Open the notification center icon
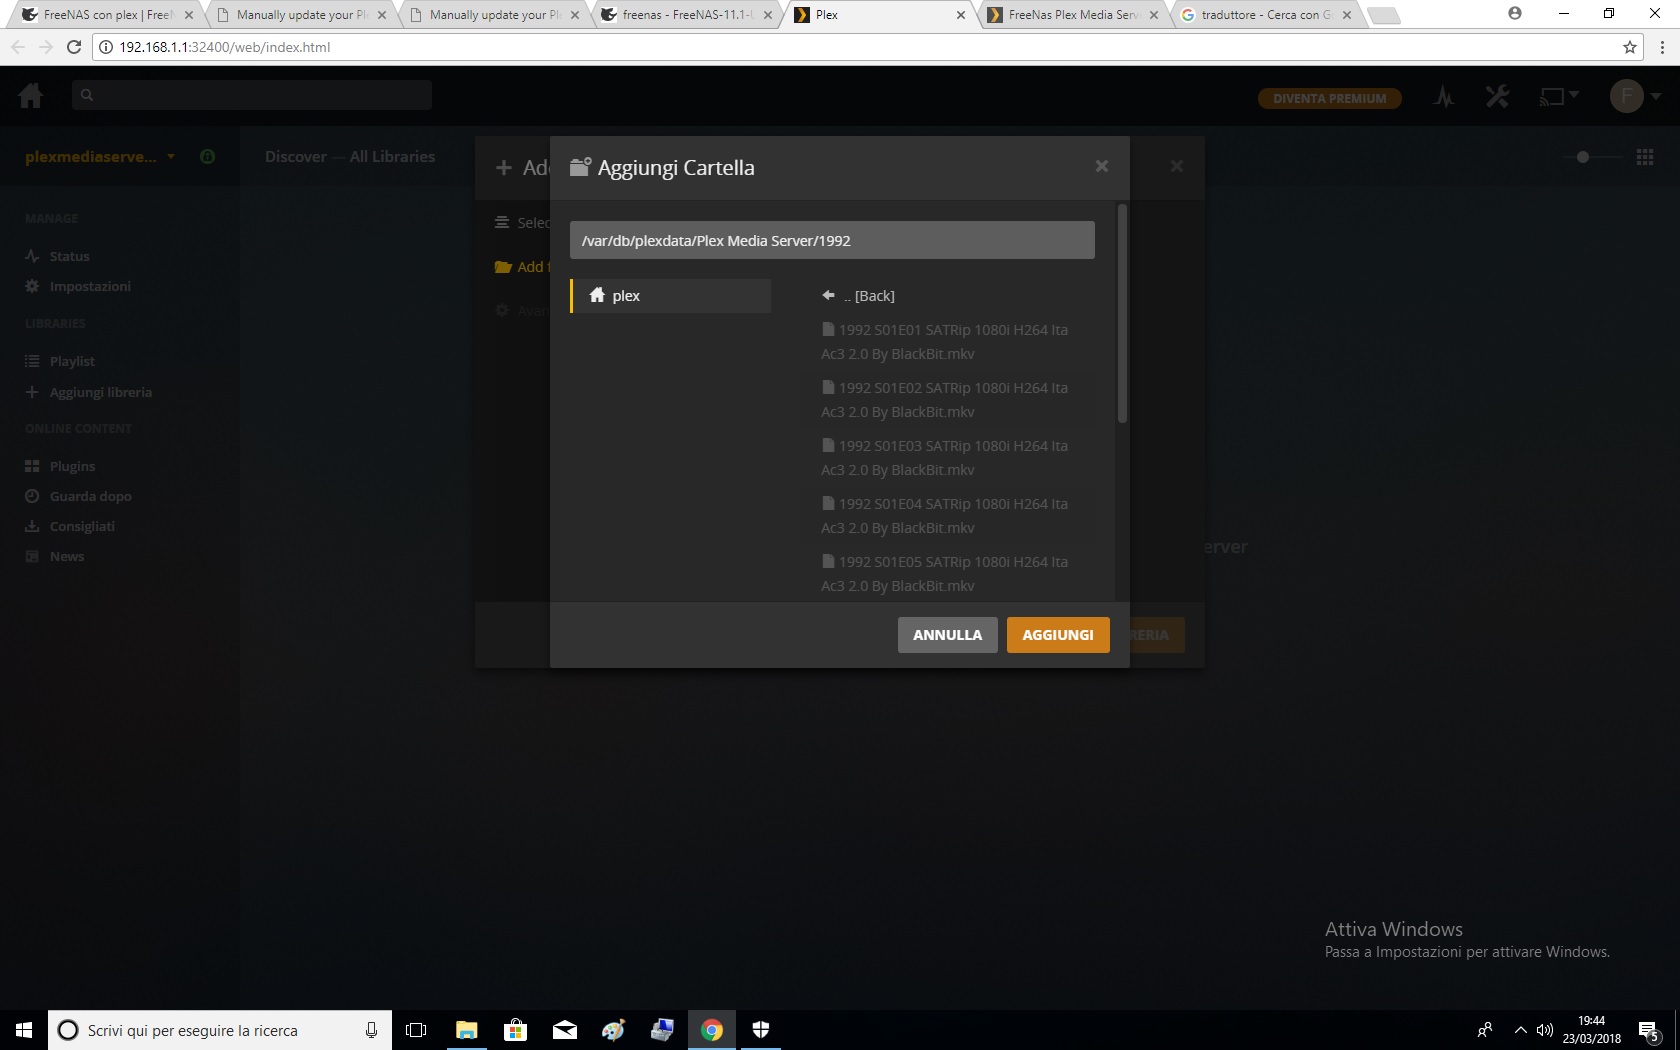 (1649, 1030)
